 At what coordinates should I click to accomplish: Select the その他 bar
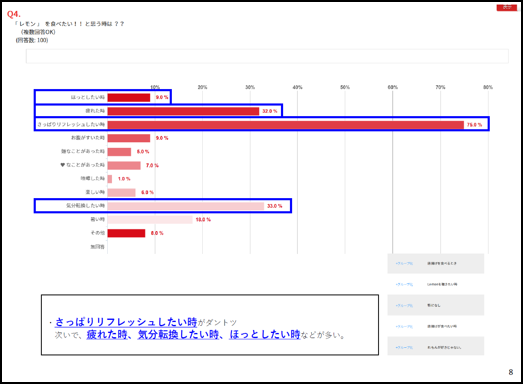[x=126, y=233]
